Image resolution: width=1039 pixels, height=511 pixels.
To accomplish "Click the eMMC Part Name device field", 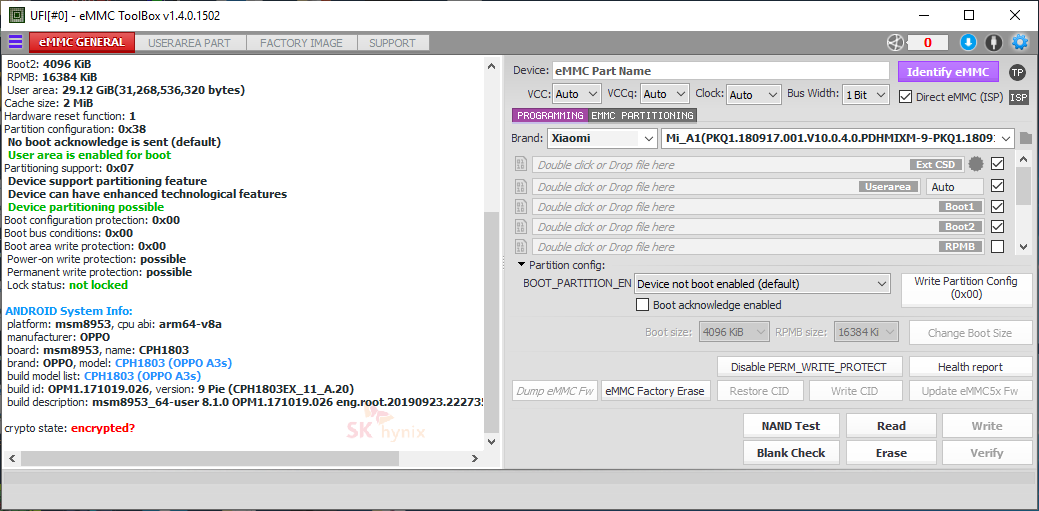I will point(720,71).
